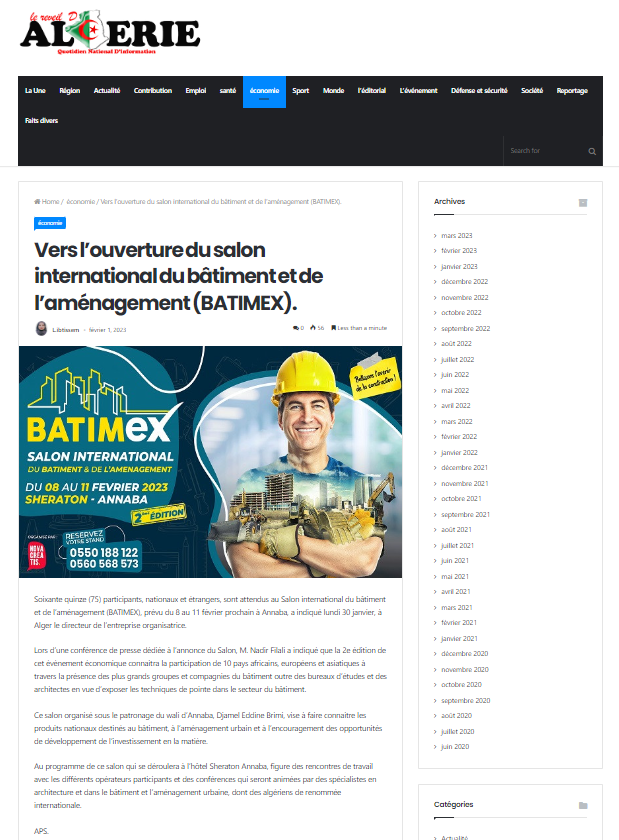Open the L'événement menu item

419,91
